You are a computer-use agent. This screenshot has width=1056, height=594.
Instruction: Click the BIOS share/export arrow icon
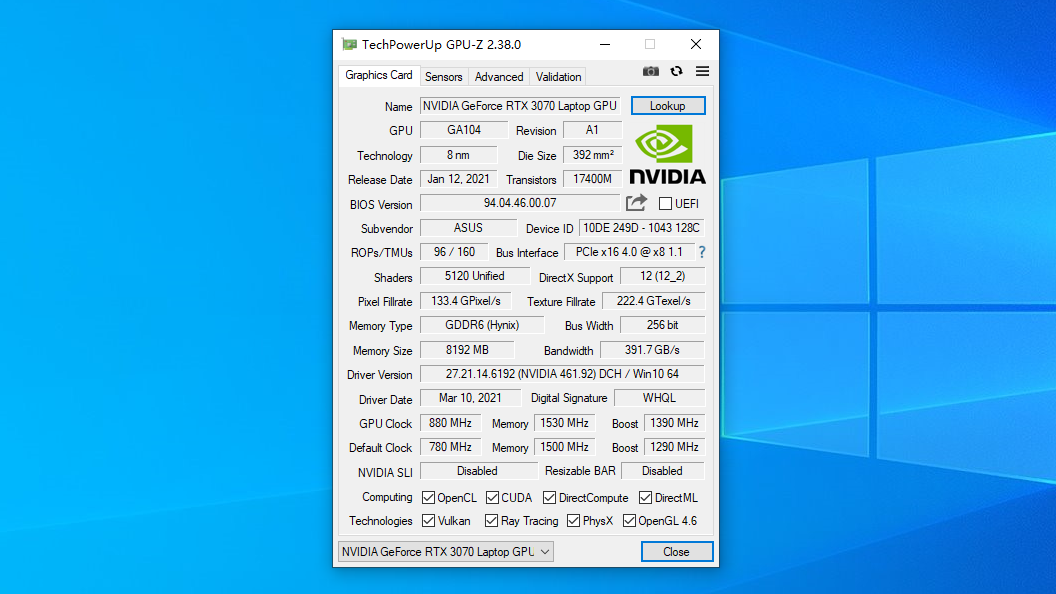tap(637, 203)
